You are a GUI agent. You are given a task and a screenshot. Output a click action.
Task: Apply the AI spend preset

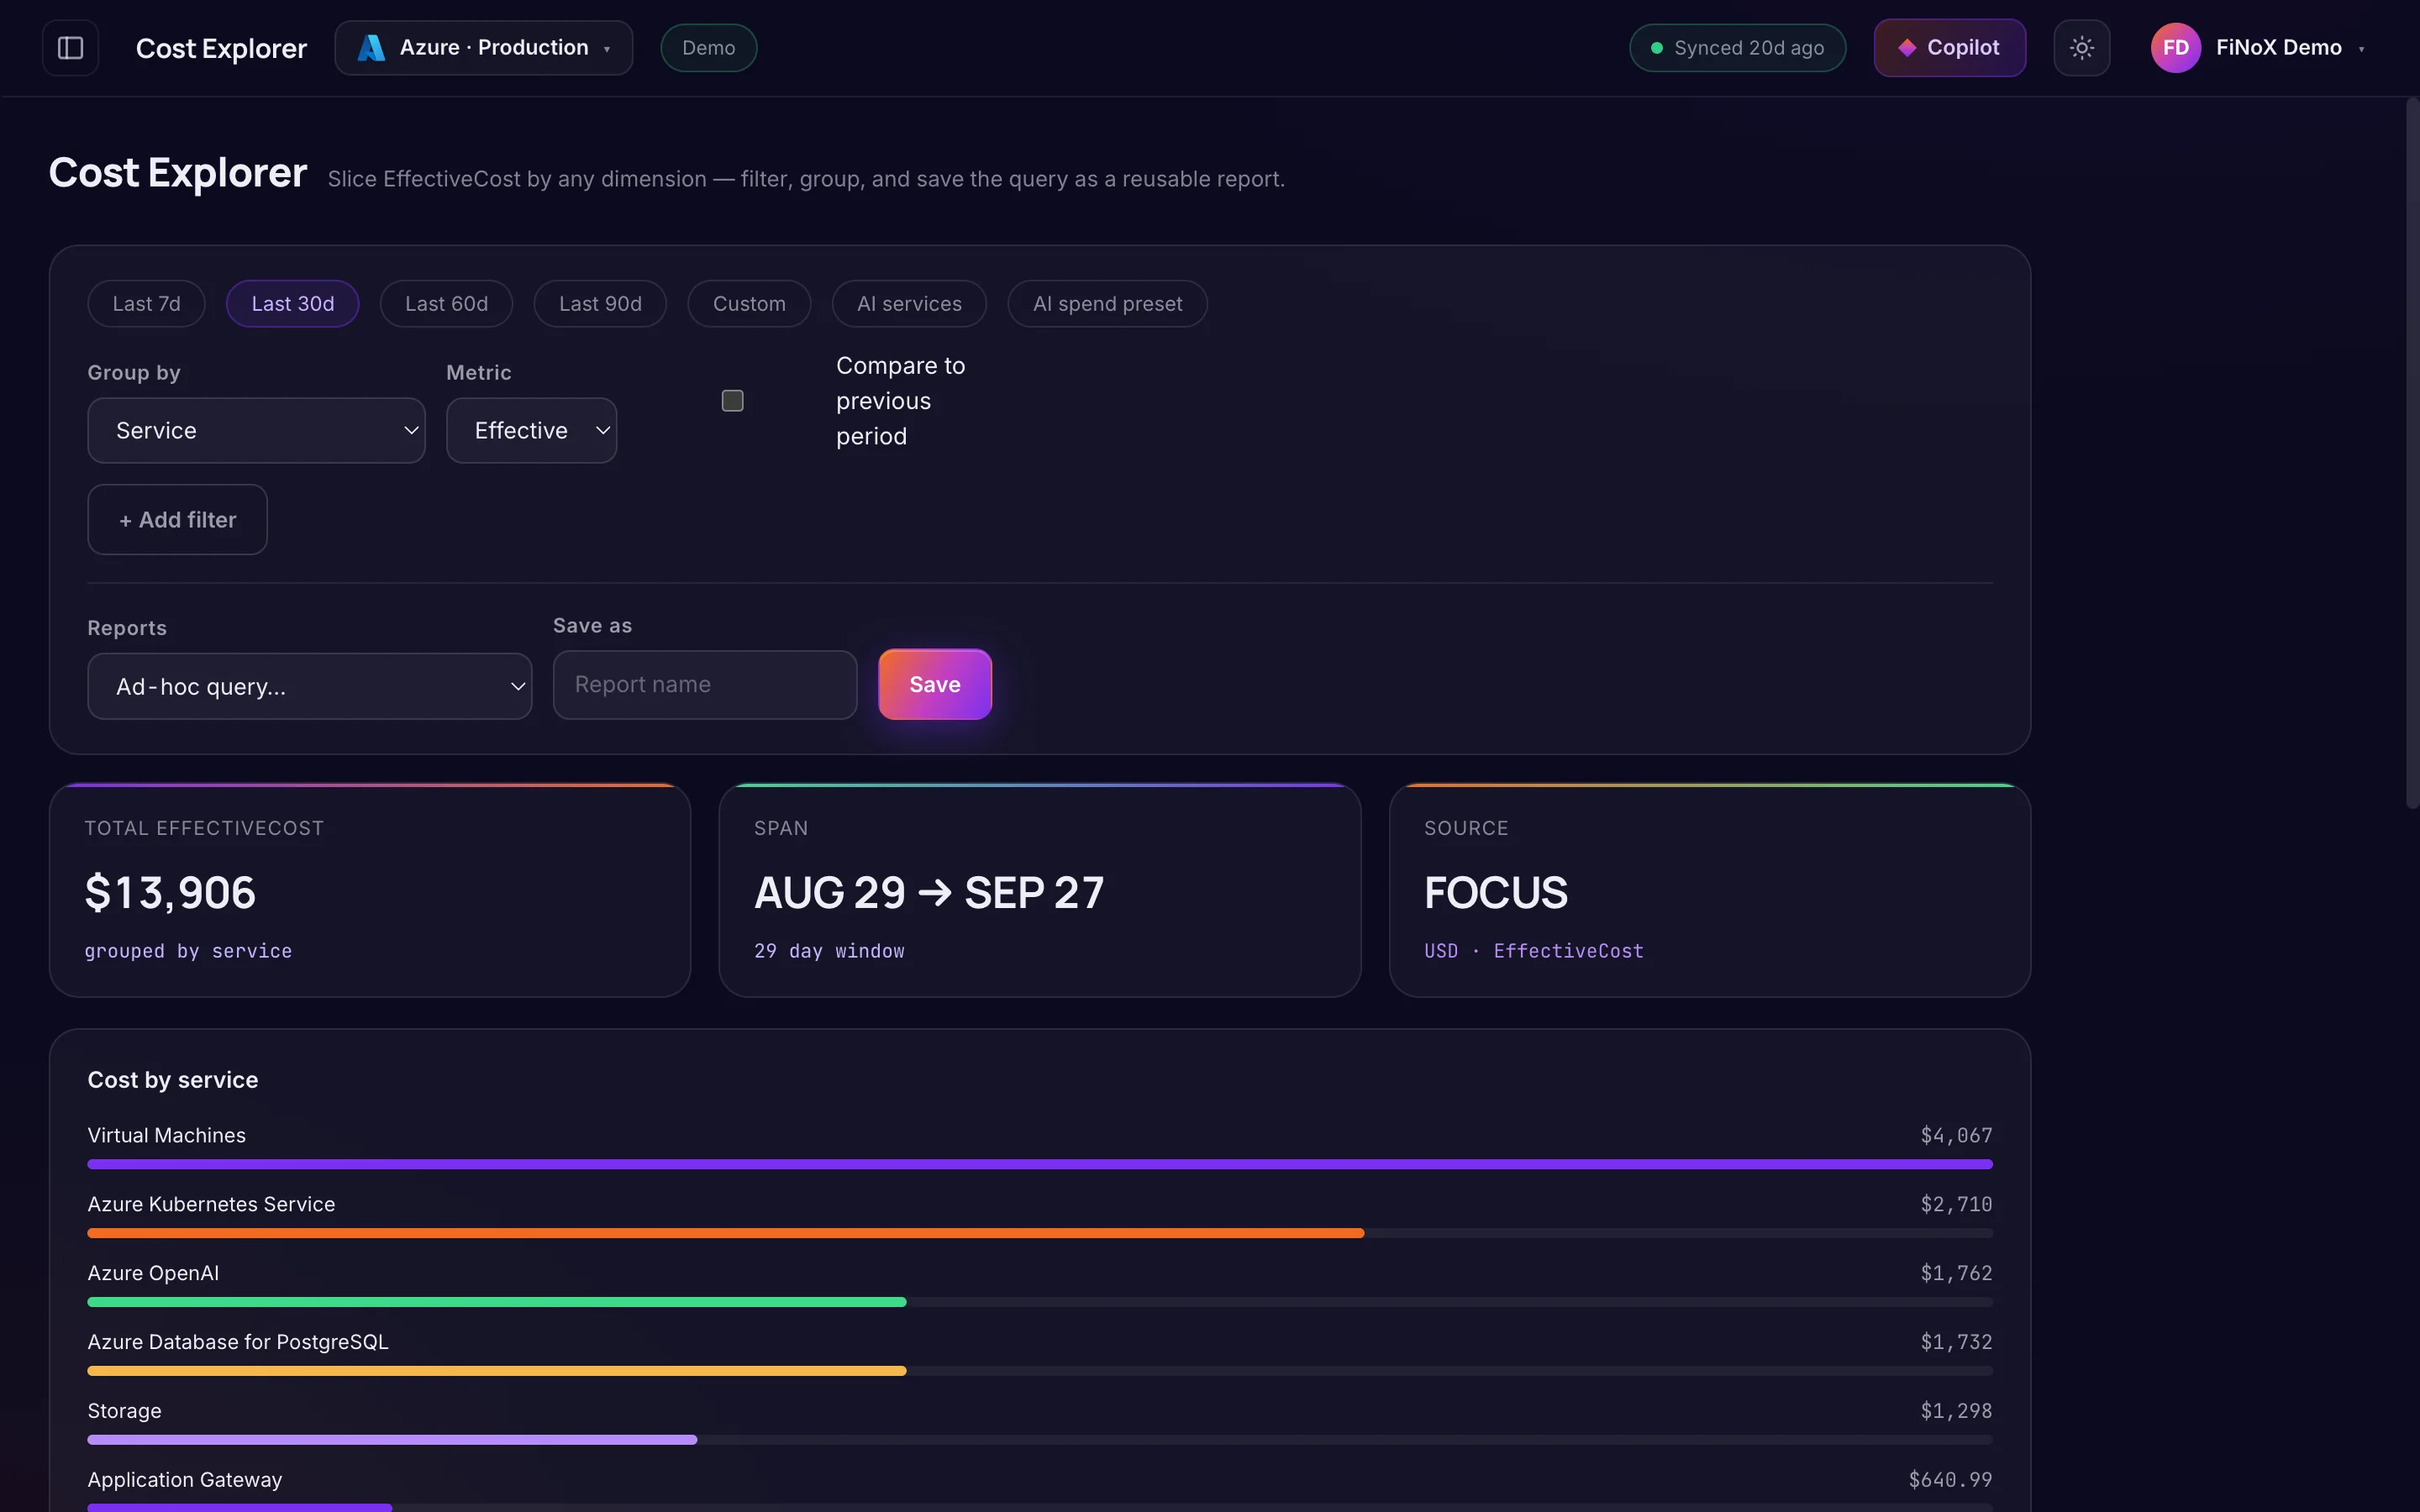click(x=1107, y=304)
